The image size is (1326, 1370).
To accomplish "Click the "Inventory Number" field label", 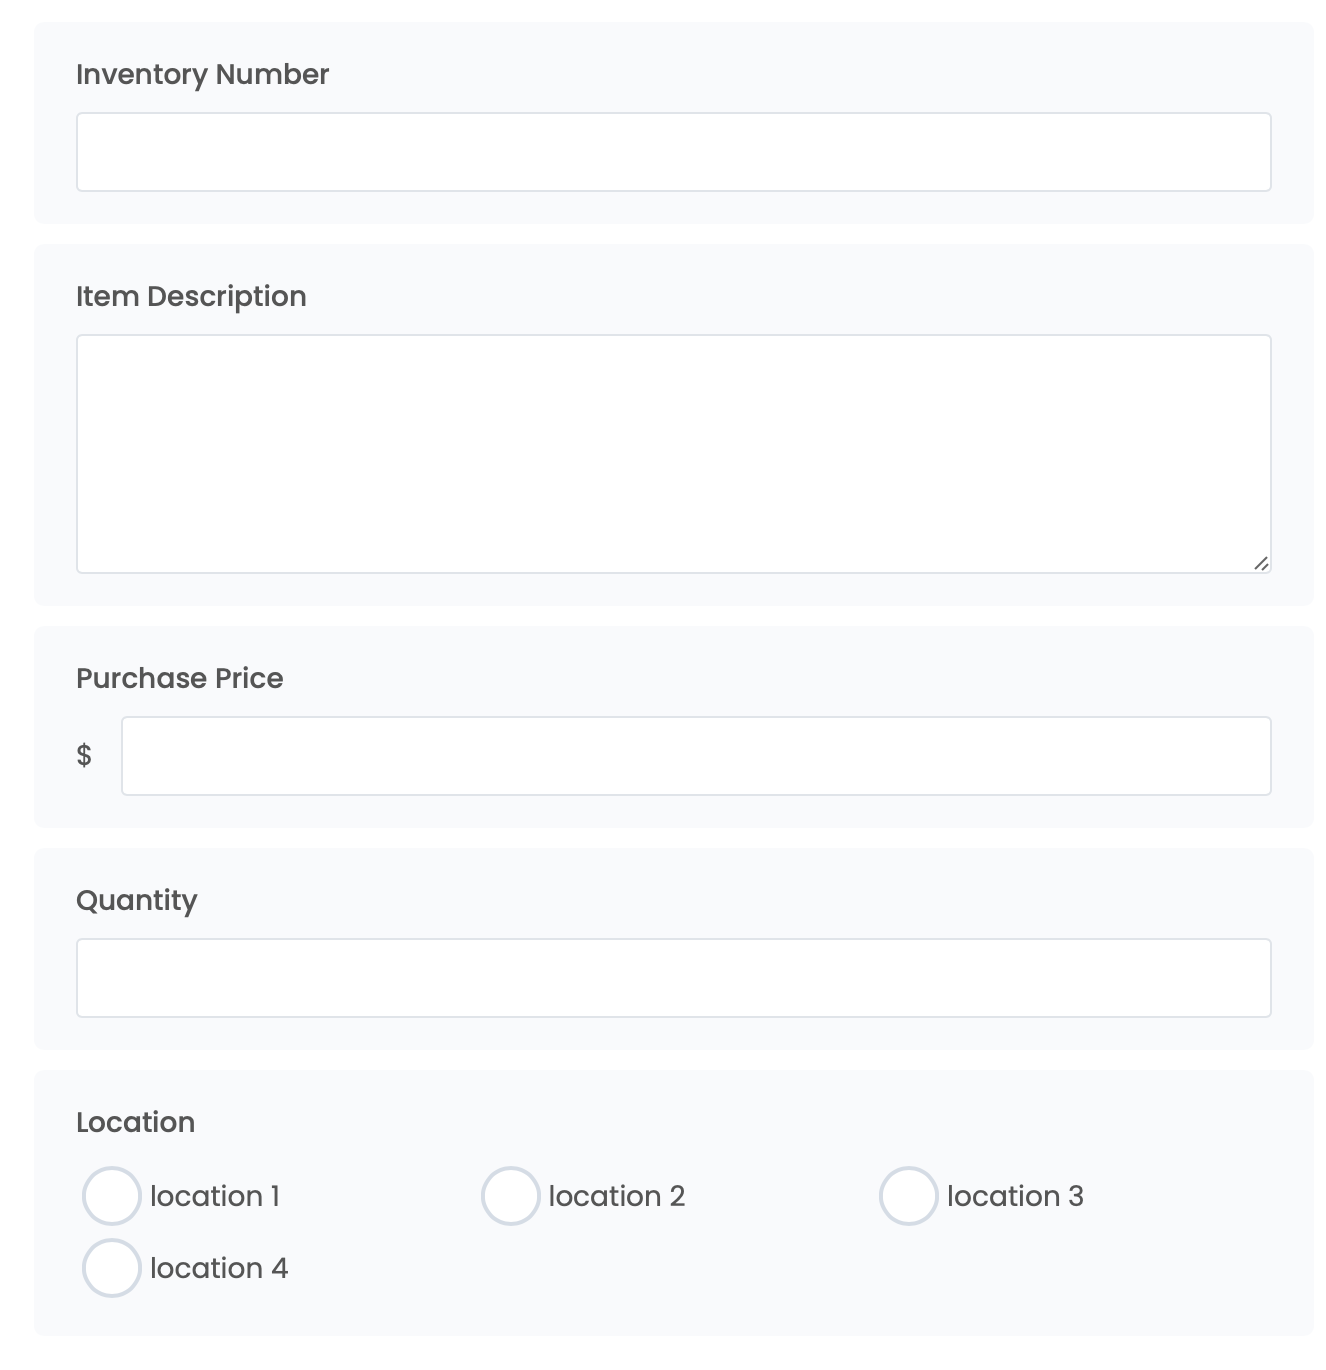I will tap(202, 74).
